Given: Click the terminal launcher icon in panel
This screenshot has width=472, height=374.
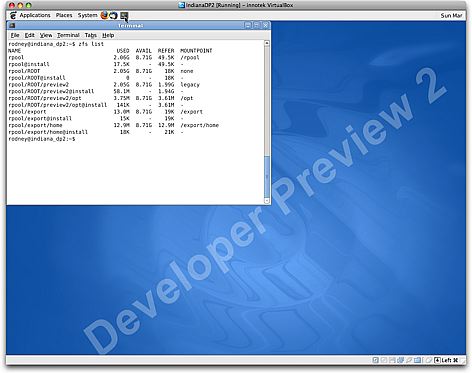Looking at the screenshot, I should tap(124, 15).
